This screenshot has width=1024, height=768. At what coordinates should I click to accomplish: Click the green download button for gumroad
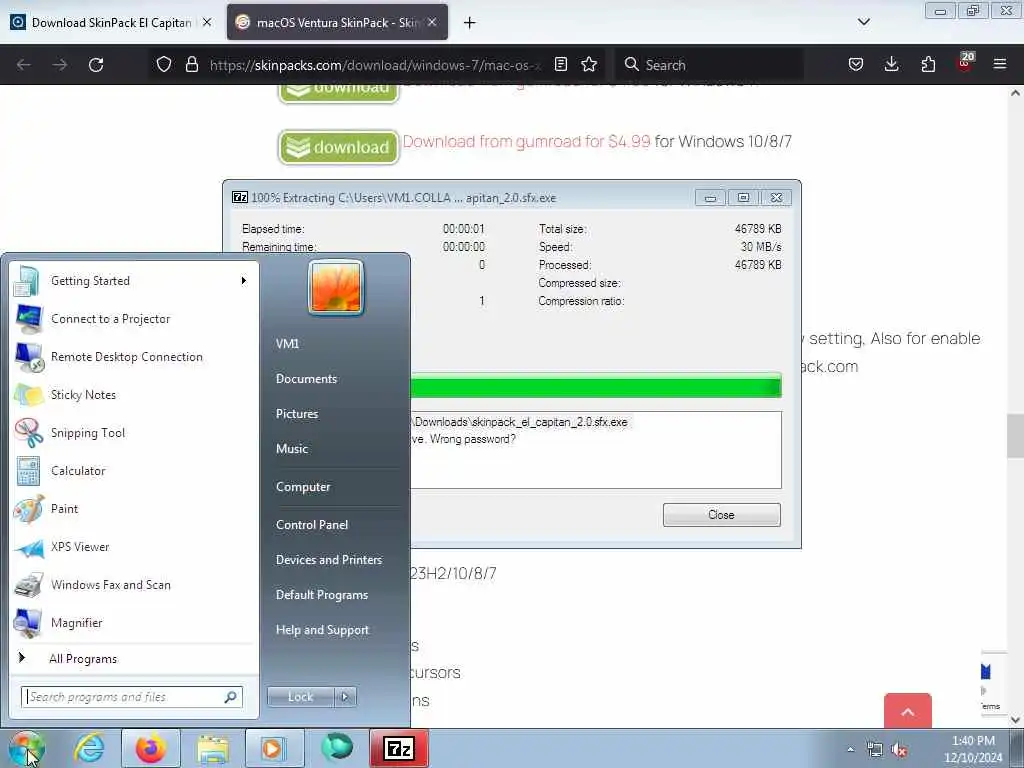pos(338,148)
